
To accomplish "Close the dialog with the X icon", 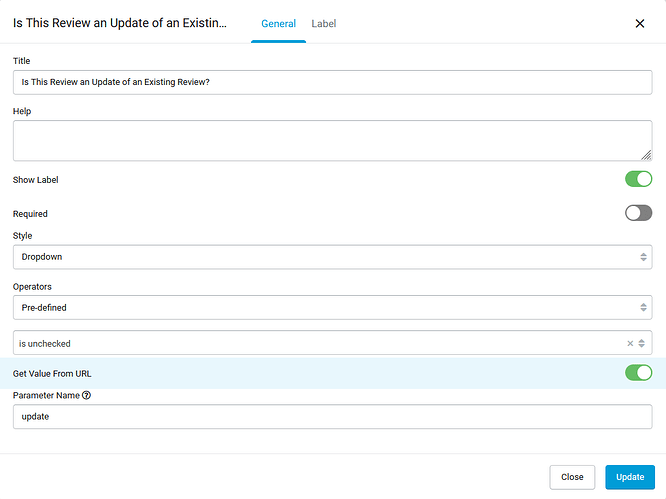I will pyautogui.click(x=640, y=23).
